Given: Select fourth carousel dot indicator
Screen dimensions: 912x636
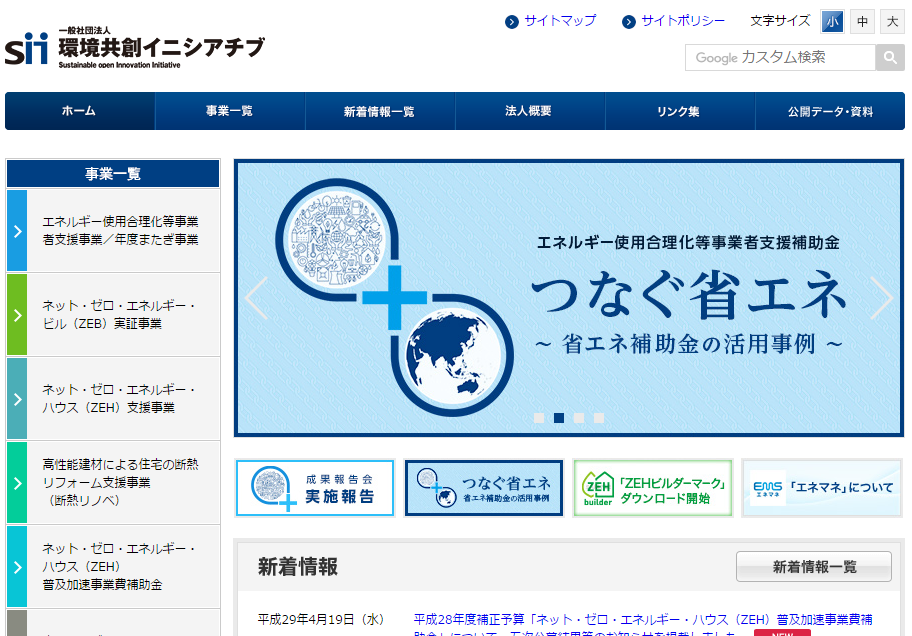Looking at the screenshot, I should [x=599, y=418].
